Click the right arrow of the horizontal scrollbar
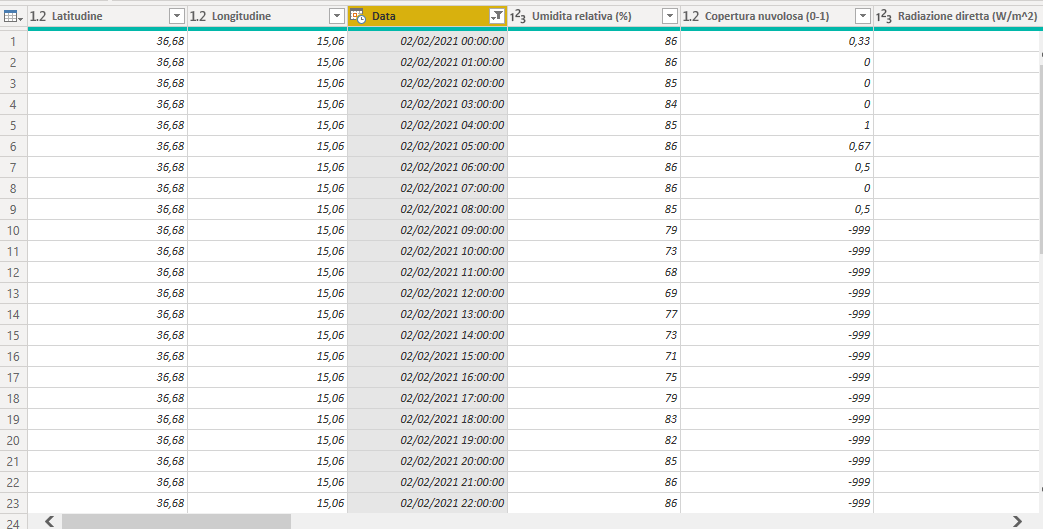 tap(1017, 521)
